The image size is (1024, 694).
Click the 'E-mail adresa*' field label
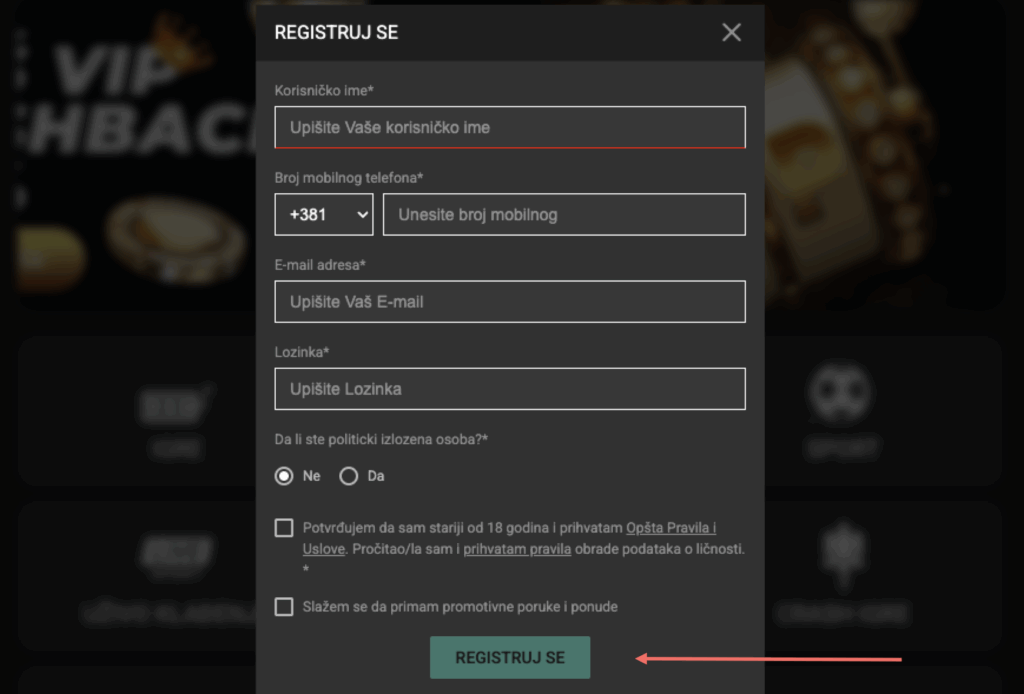click(320, 265)
